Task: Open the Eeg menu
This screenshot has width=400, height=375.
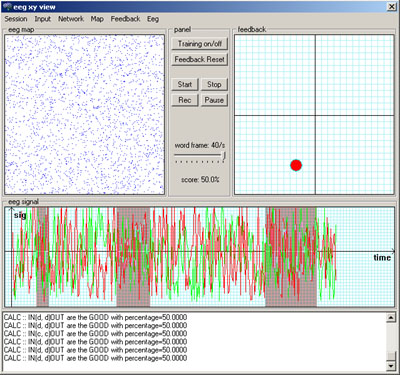Action: [x=153, y=19]
